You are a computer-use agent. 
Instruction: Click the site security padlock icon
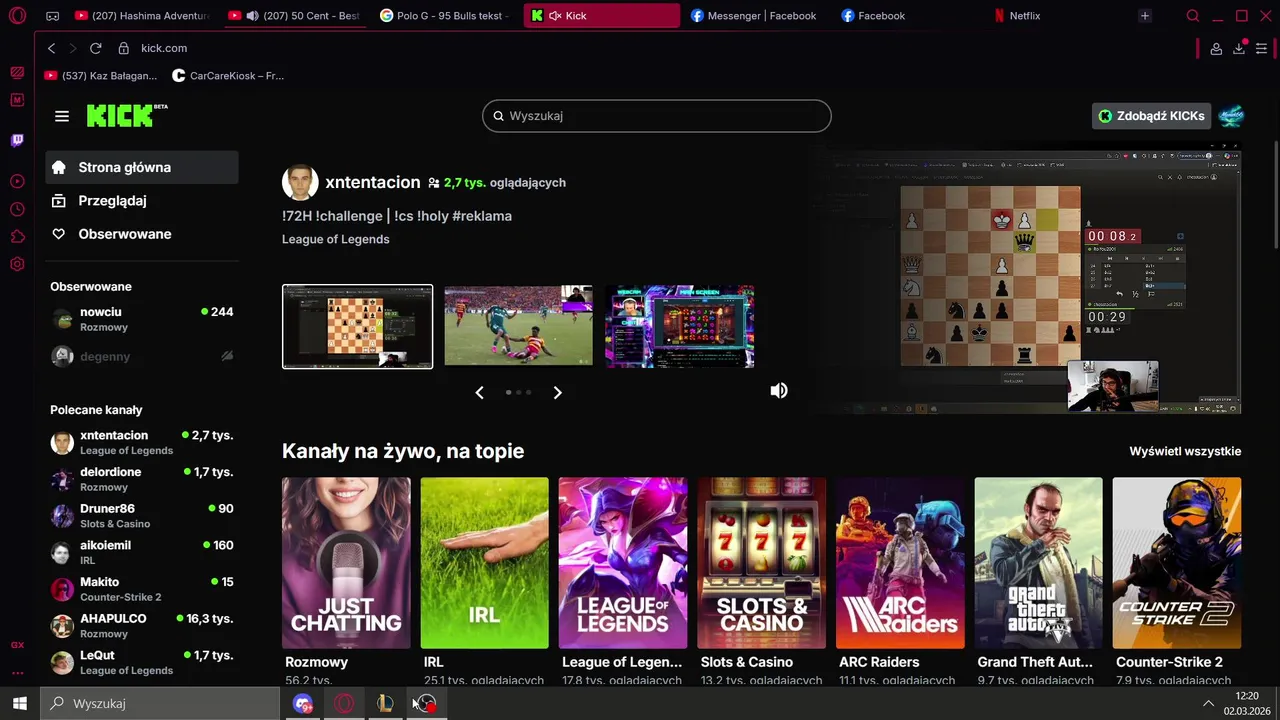(124, 48)
